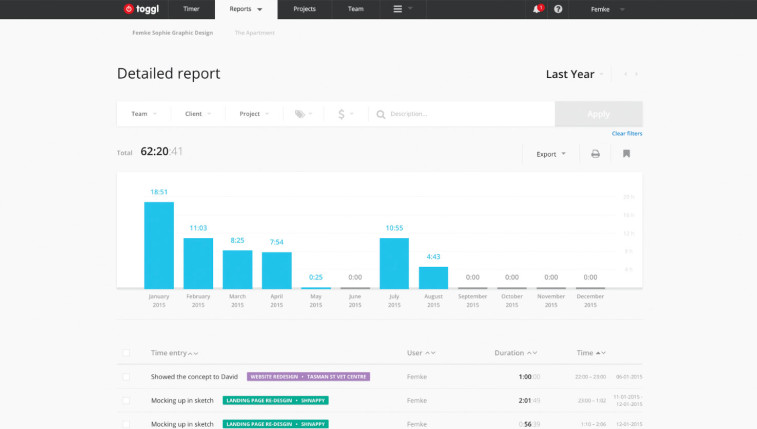Viewport: 757px width, 429px height.
Task: Print the detailed report
Action: (595, 154)
